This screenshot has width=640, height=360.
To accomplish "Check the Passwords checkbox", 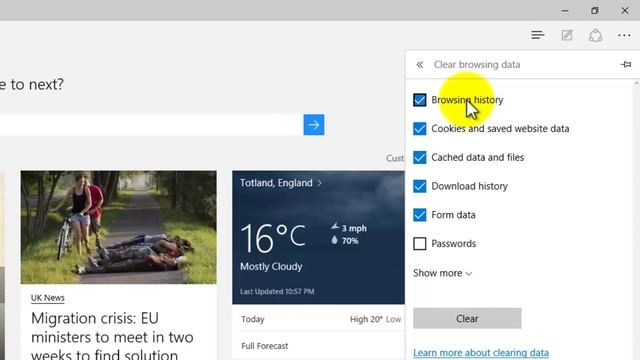I will pos(420,244).
